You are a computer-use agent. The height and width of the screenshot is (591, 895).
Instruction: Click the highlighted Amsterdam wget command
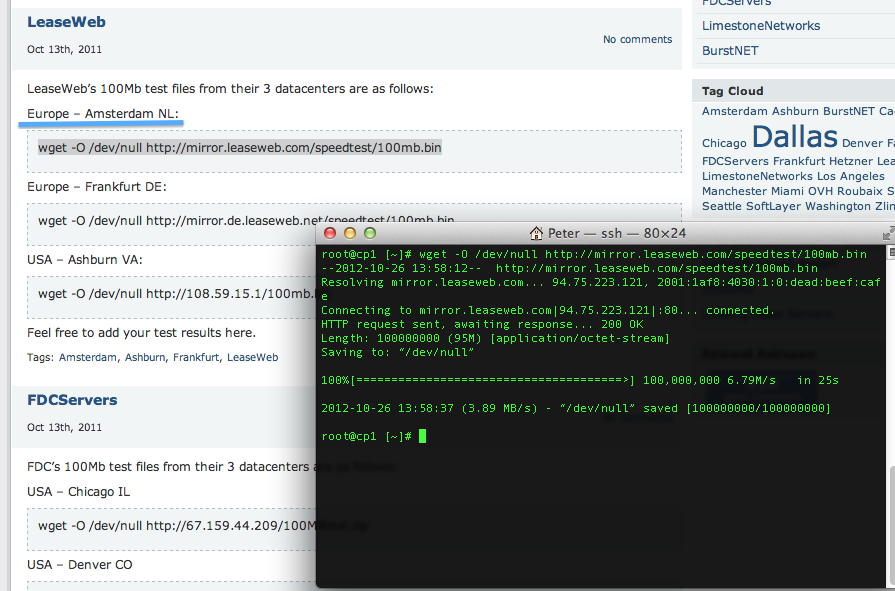[x=240, y=148]
